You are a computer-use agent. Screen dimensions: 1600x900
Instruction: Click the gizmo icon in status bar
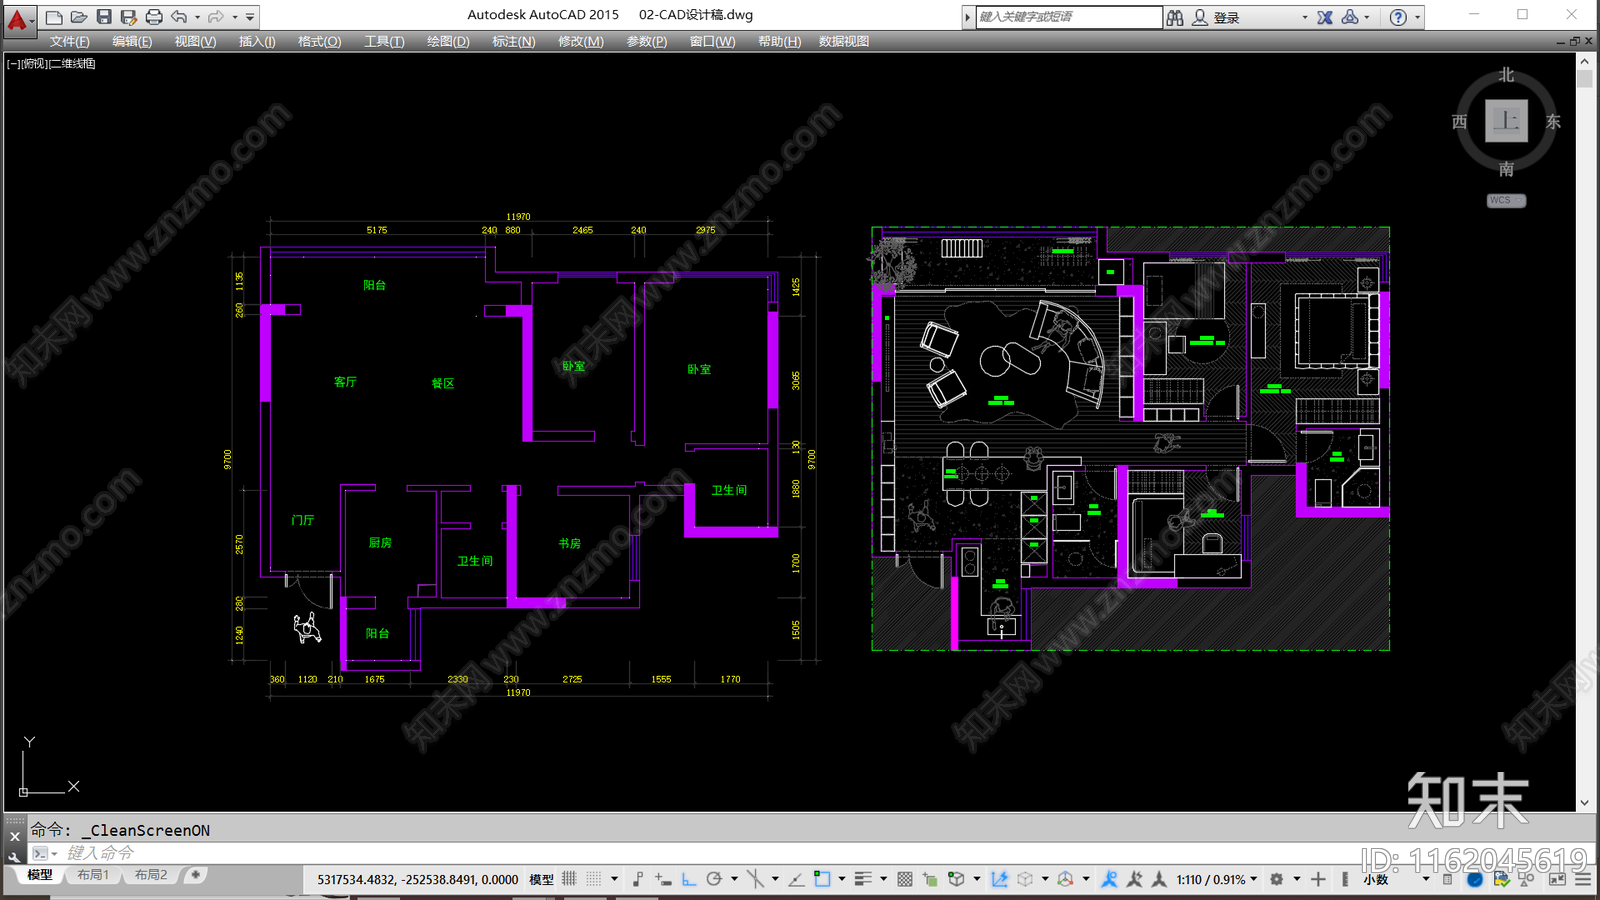pos(1065,879)
